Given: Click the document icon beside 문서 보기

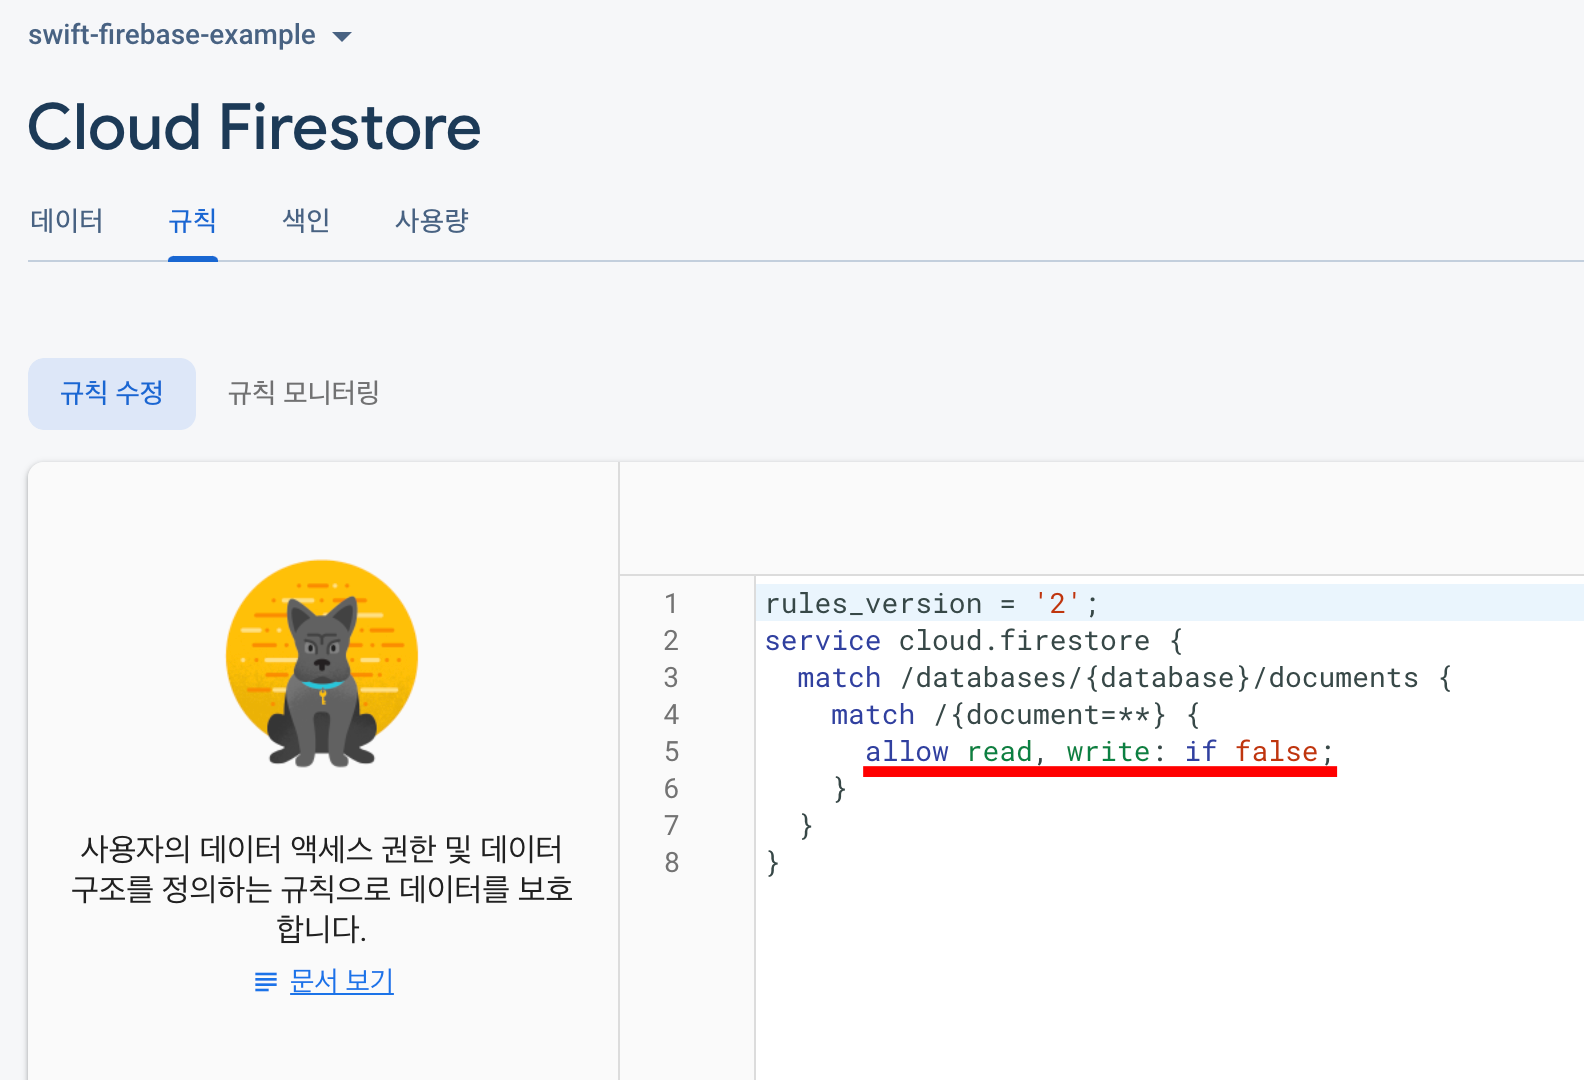Looking at the screenshot, I should [x=266, y=982].
